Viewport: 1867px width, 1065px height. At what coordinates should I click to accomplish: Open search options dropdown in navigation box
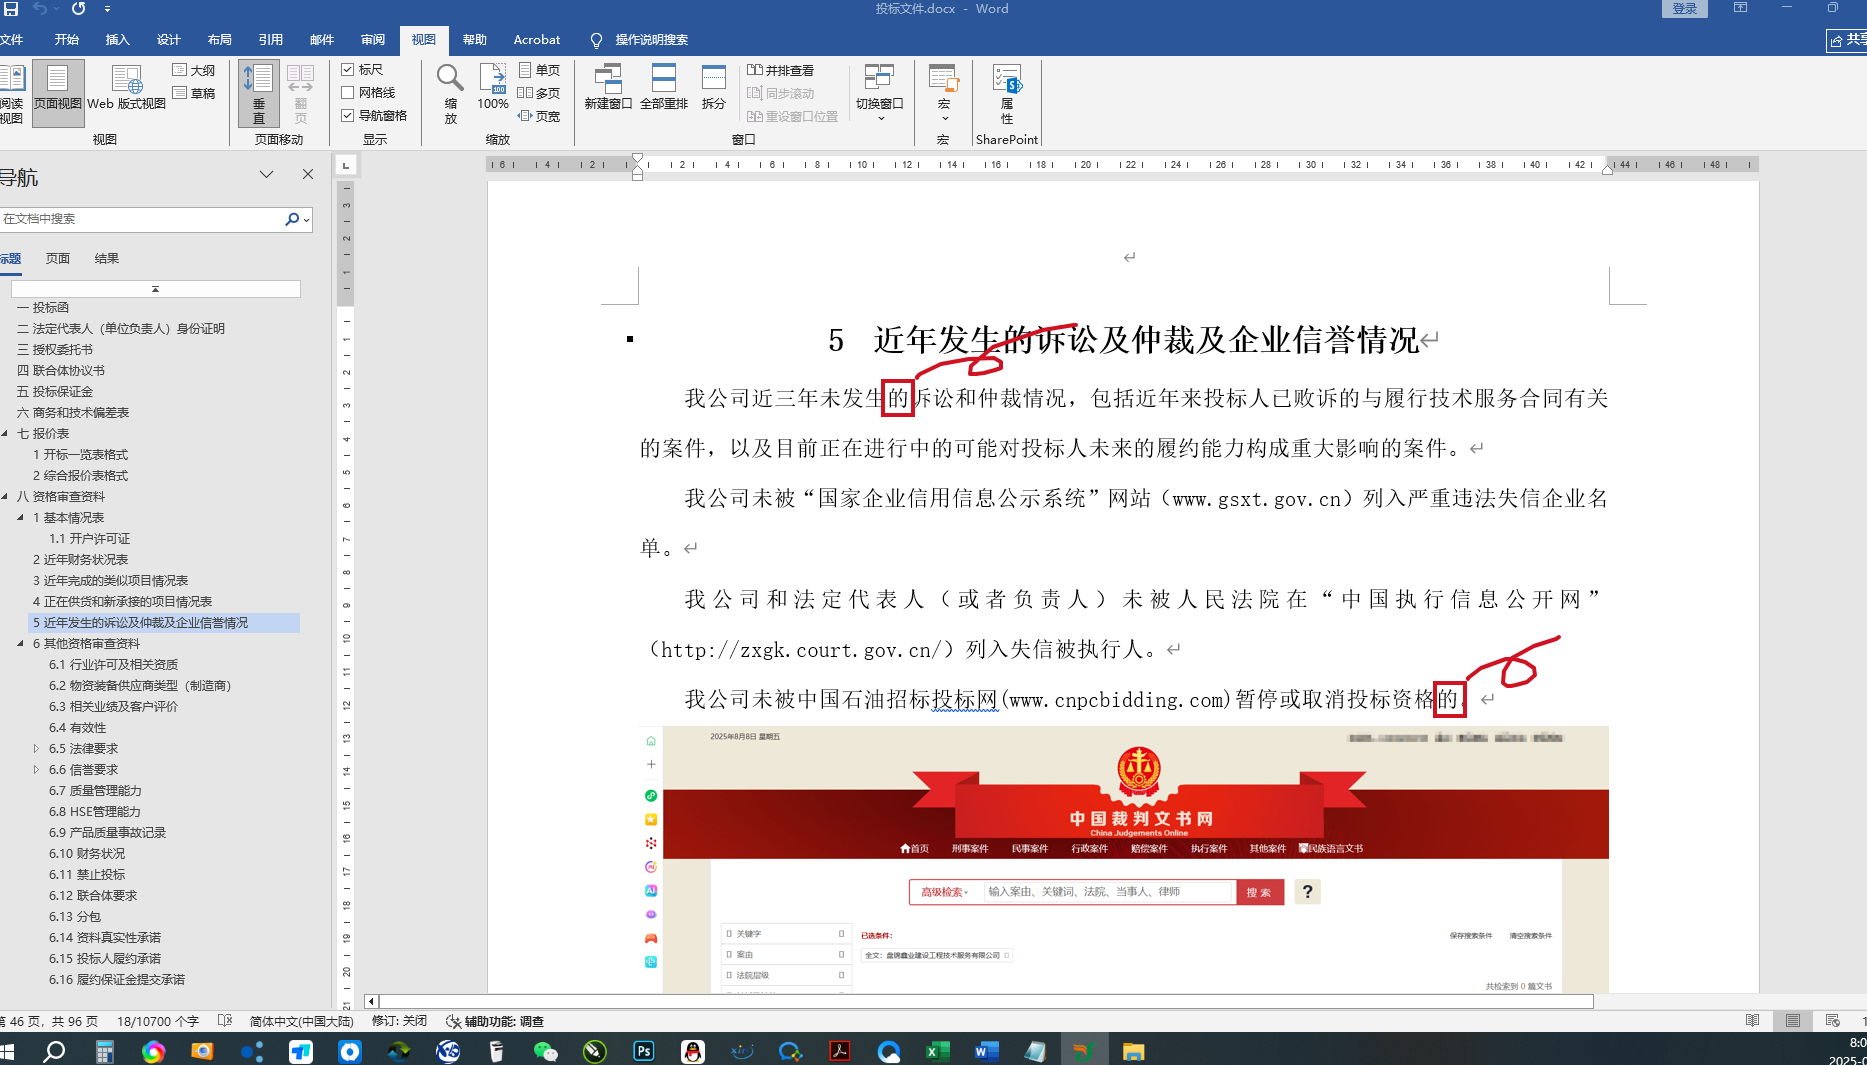[307, 219]
